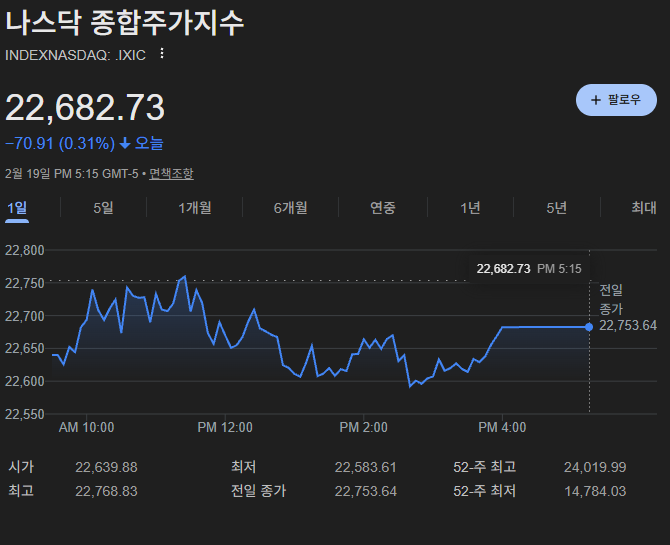Click the 전일 종가 label on chart
Image resolution: width=670 pixels, height=545 pixels.
pos(611,299)
